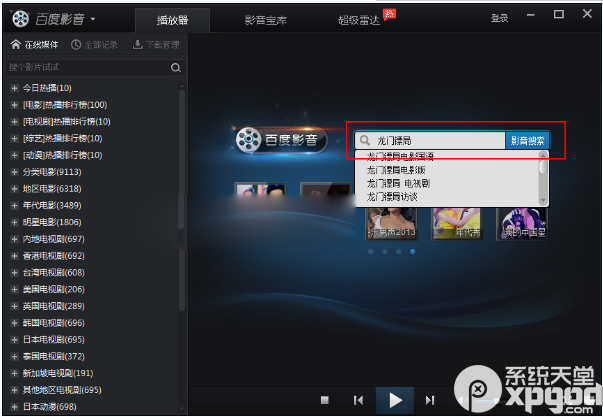Image resolution: width=603 pixels, height=417 pixels.
Task: Expand [电影]热播排行榜(100) node
Action: click(x=14, y=105)
